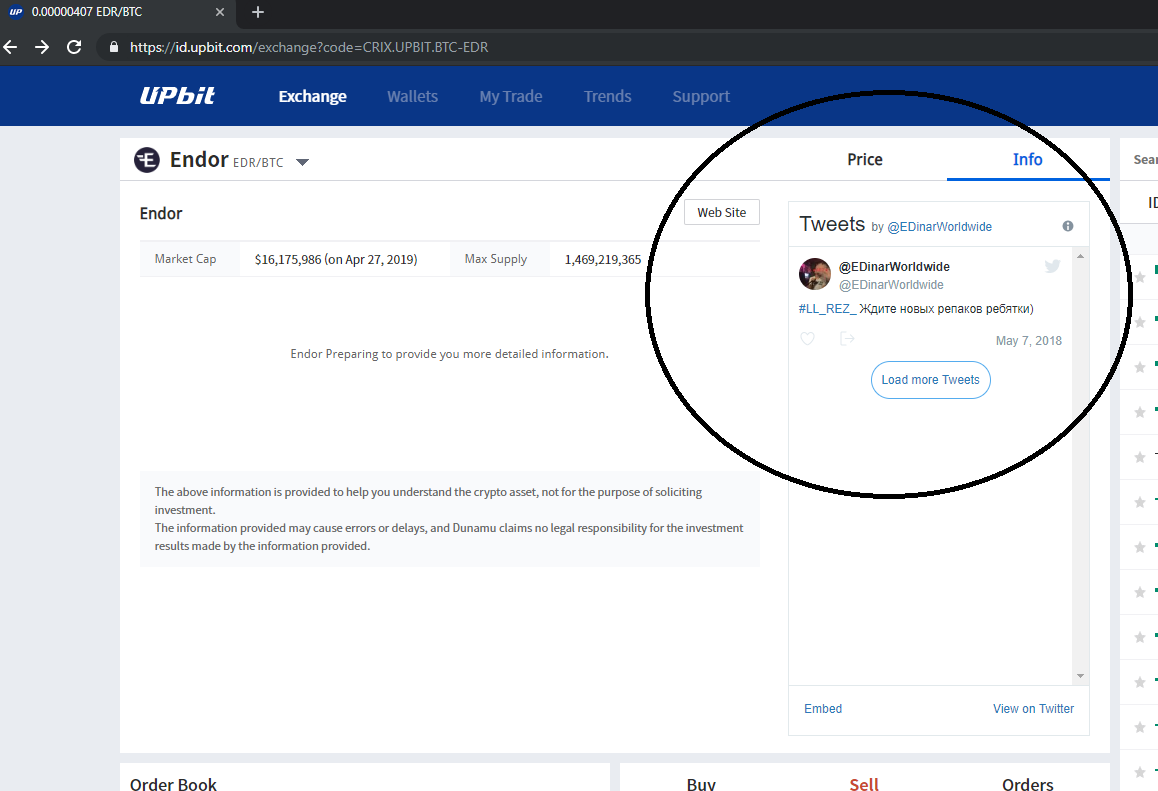Open the Wallets menu
Screen dimensions: 1158x791
tap(413, 97)
